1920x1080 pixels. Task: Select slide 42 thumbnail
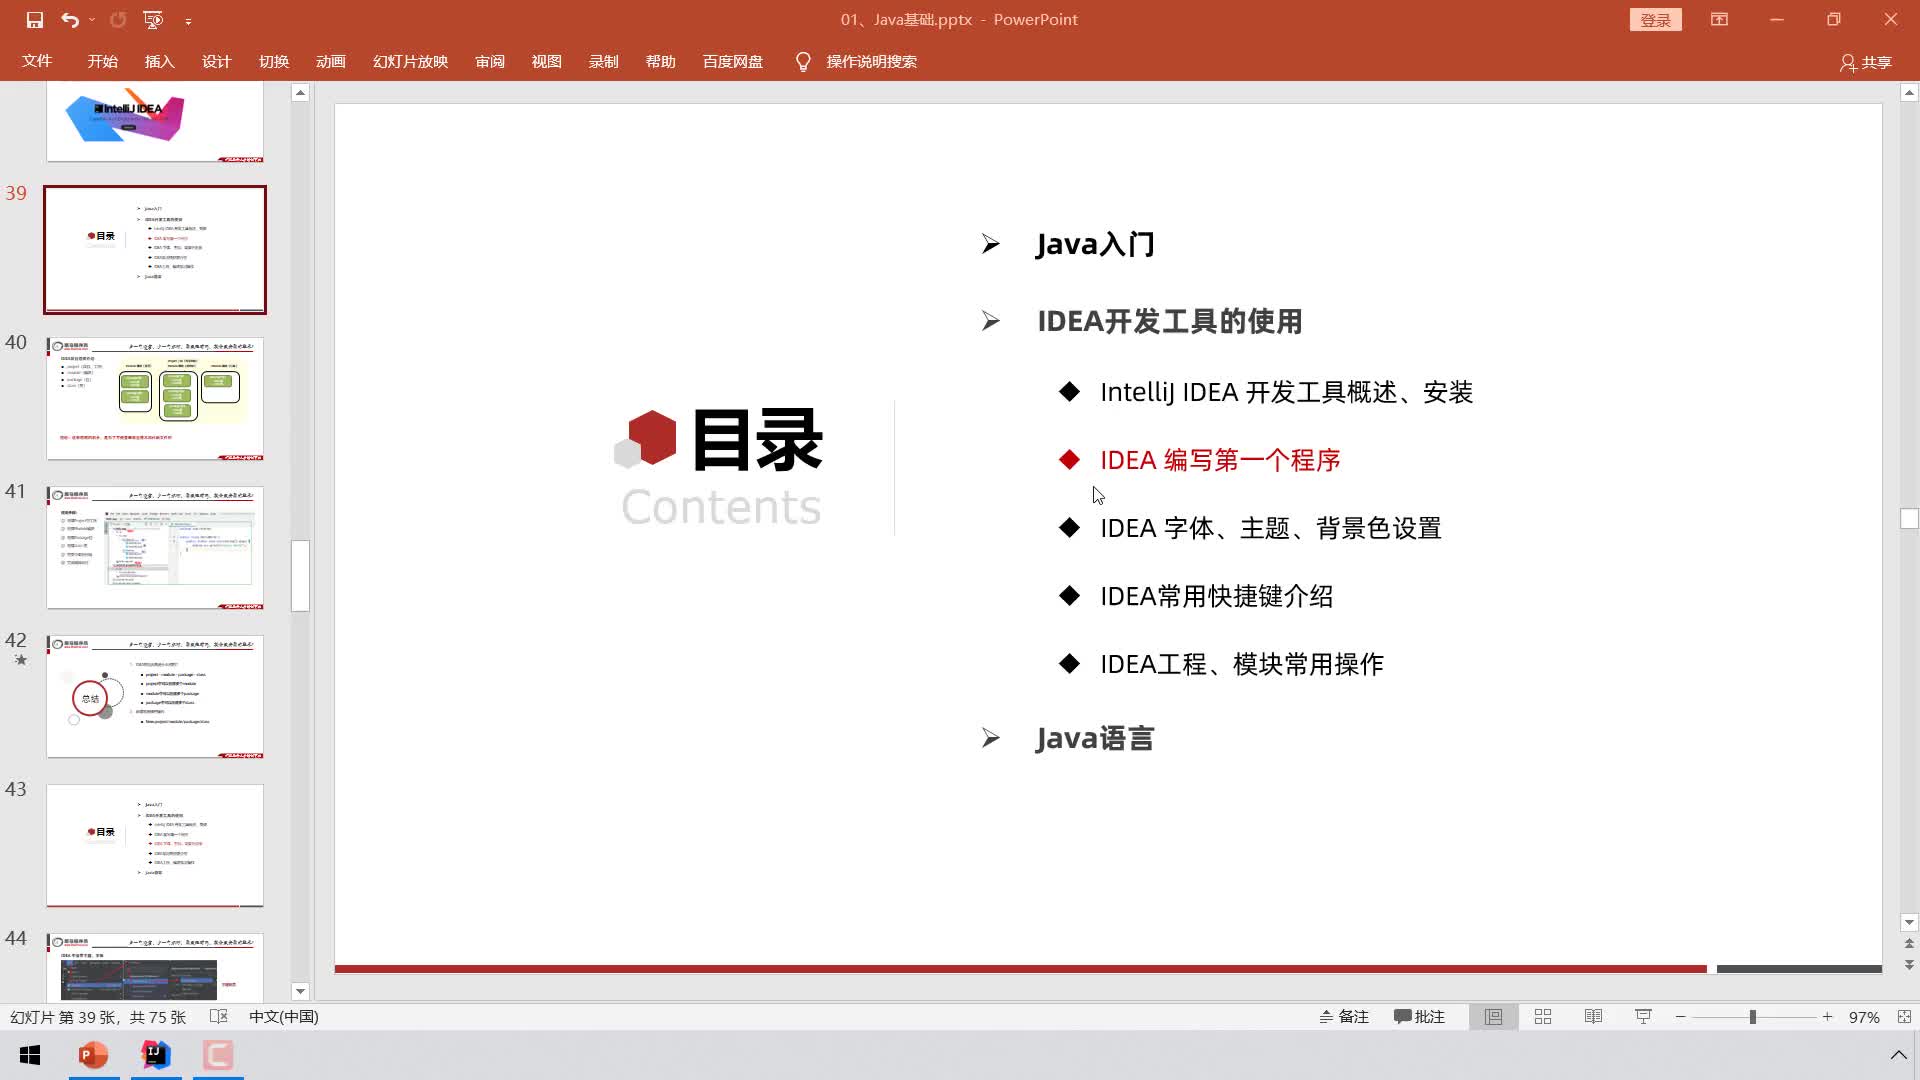click(x=155, y=696)
